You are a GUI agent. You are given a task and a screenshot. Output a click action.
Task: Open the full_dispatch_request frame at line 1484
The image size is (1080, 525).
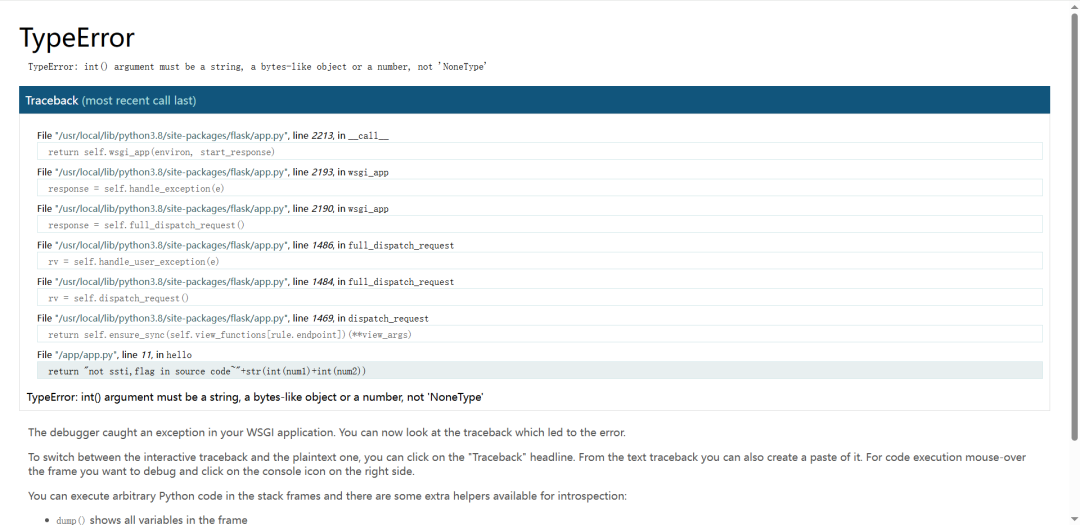pyautogui.click(x=245, y=282)
